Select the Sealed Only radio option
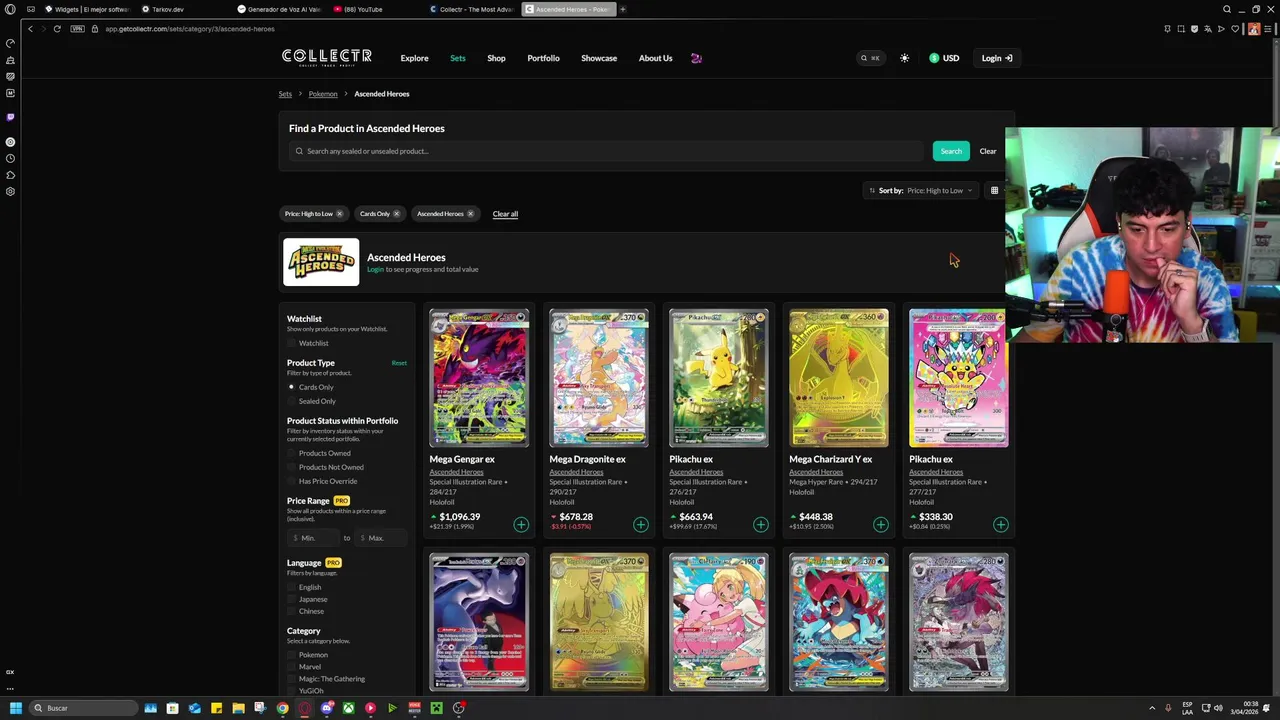Viewport: 1280px width, 720px height. pyautogui.click(x=292, y=401)
